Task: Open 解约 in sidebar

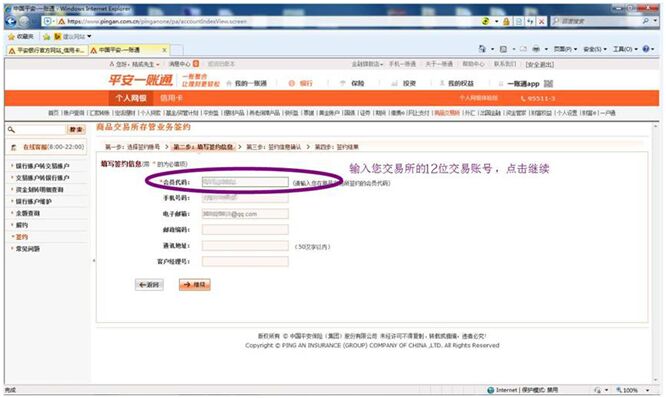Action: coord(22,225)
